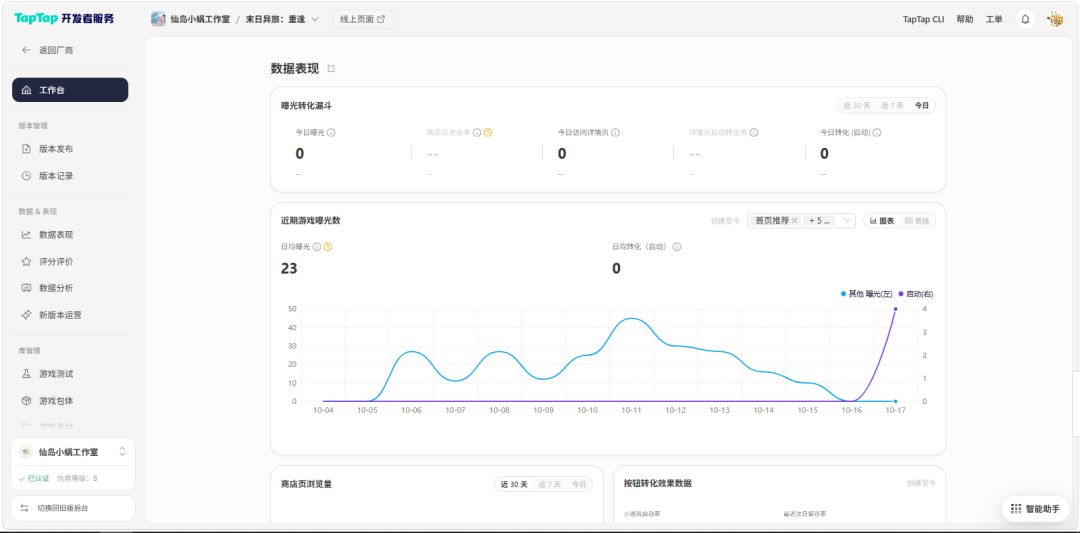Select 近7天 in 曝光转化漏斗
Viewport: 1080px width, 533px height.
tap(893, 105)
